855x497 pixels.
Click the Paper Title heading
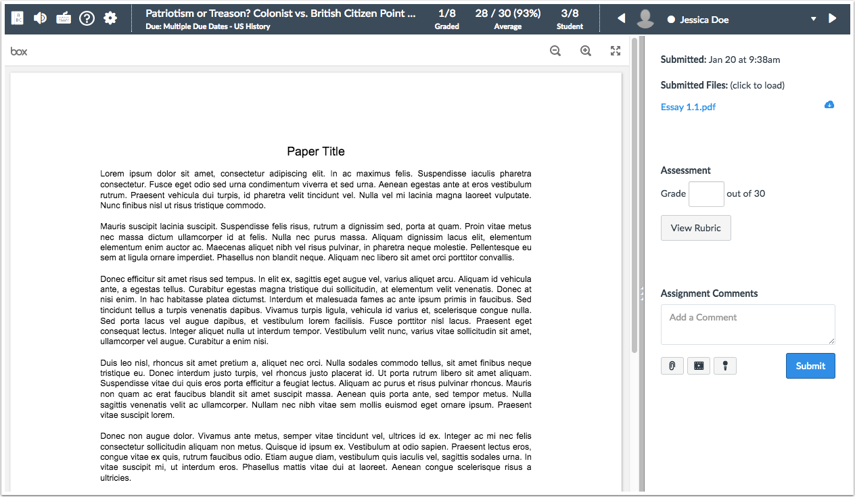pyautogui.click(x=316, y=152)
